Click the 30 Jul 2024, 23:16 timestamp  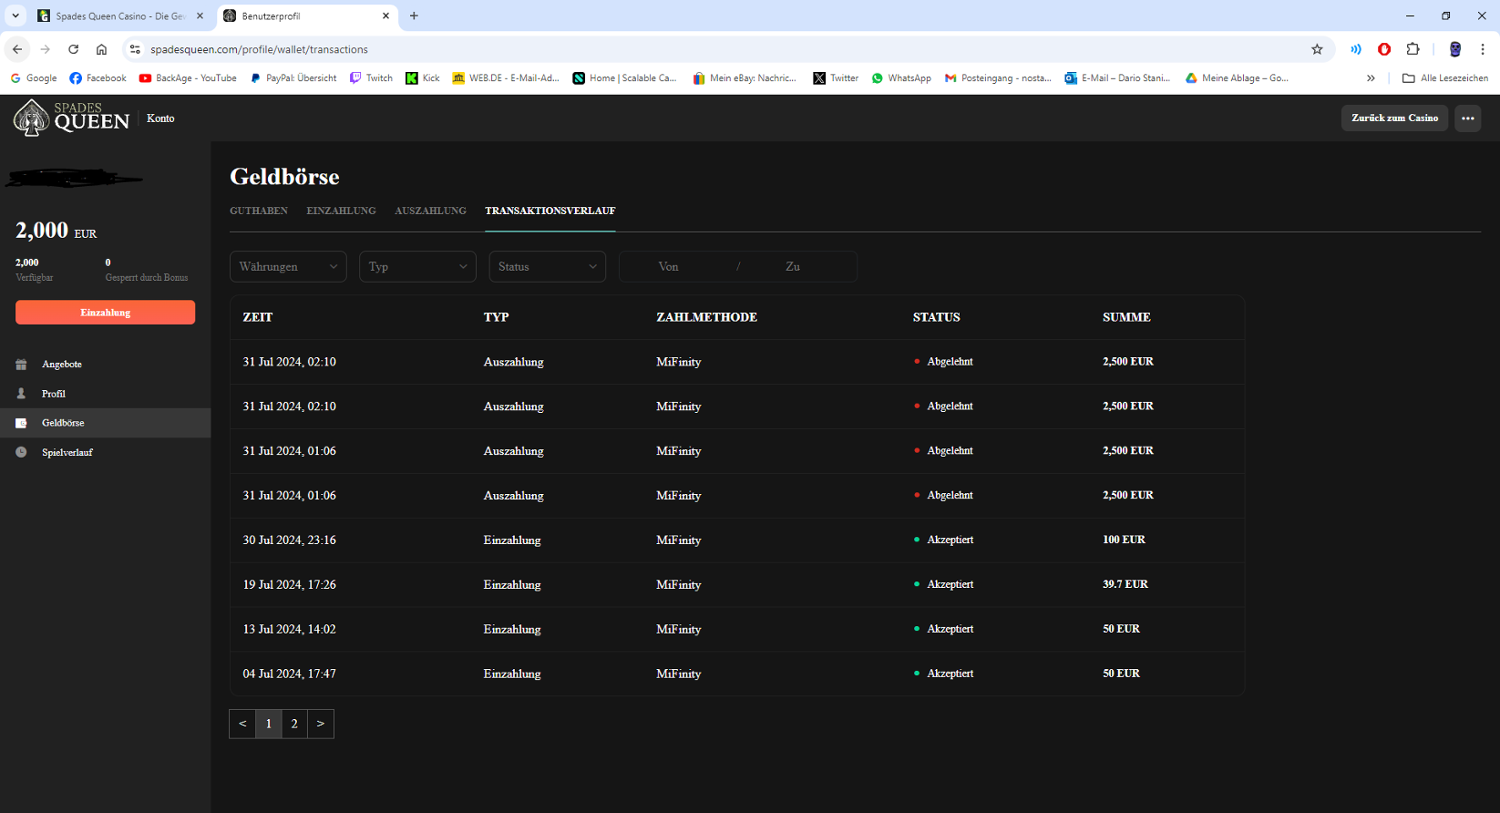(289, 540)
